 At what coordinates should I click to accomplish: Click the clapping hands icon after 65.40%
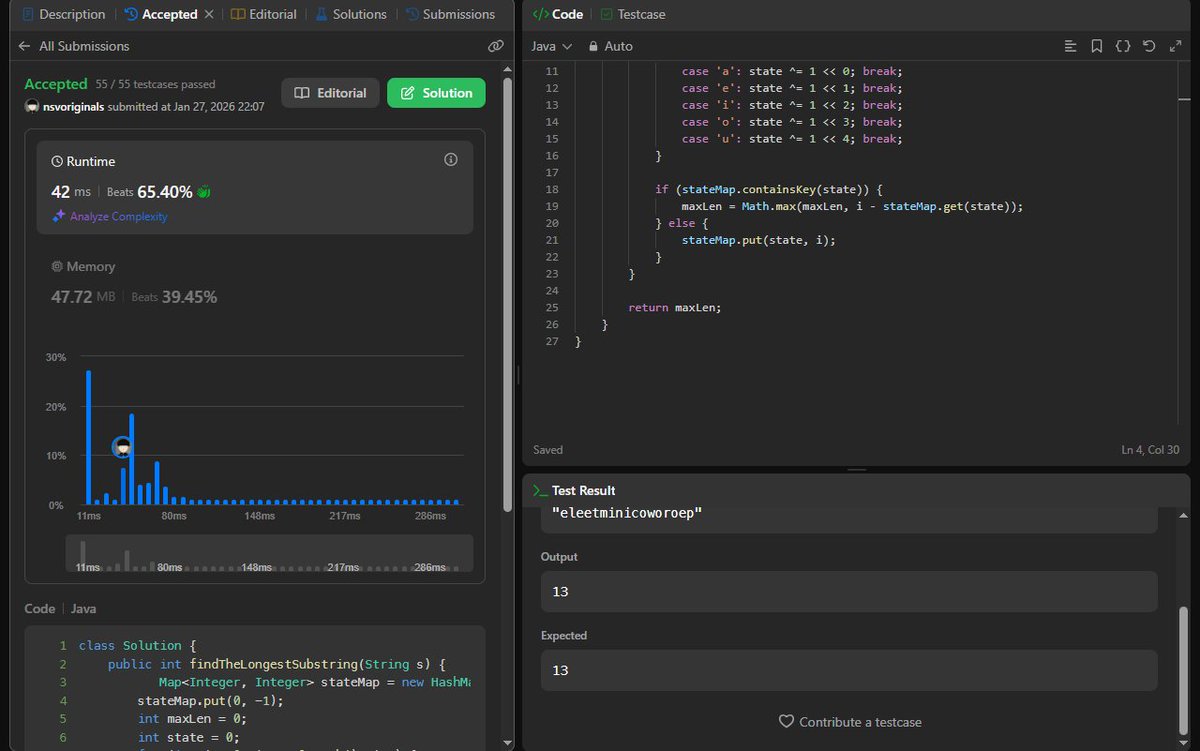[204, 191]
